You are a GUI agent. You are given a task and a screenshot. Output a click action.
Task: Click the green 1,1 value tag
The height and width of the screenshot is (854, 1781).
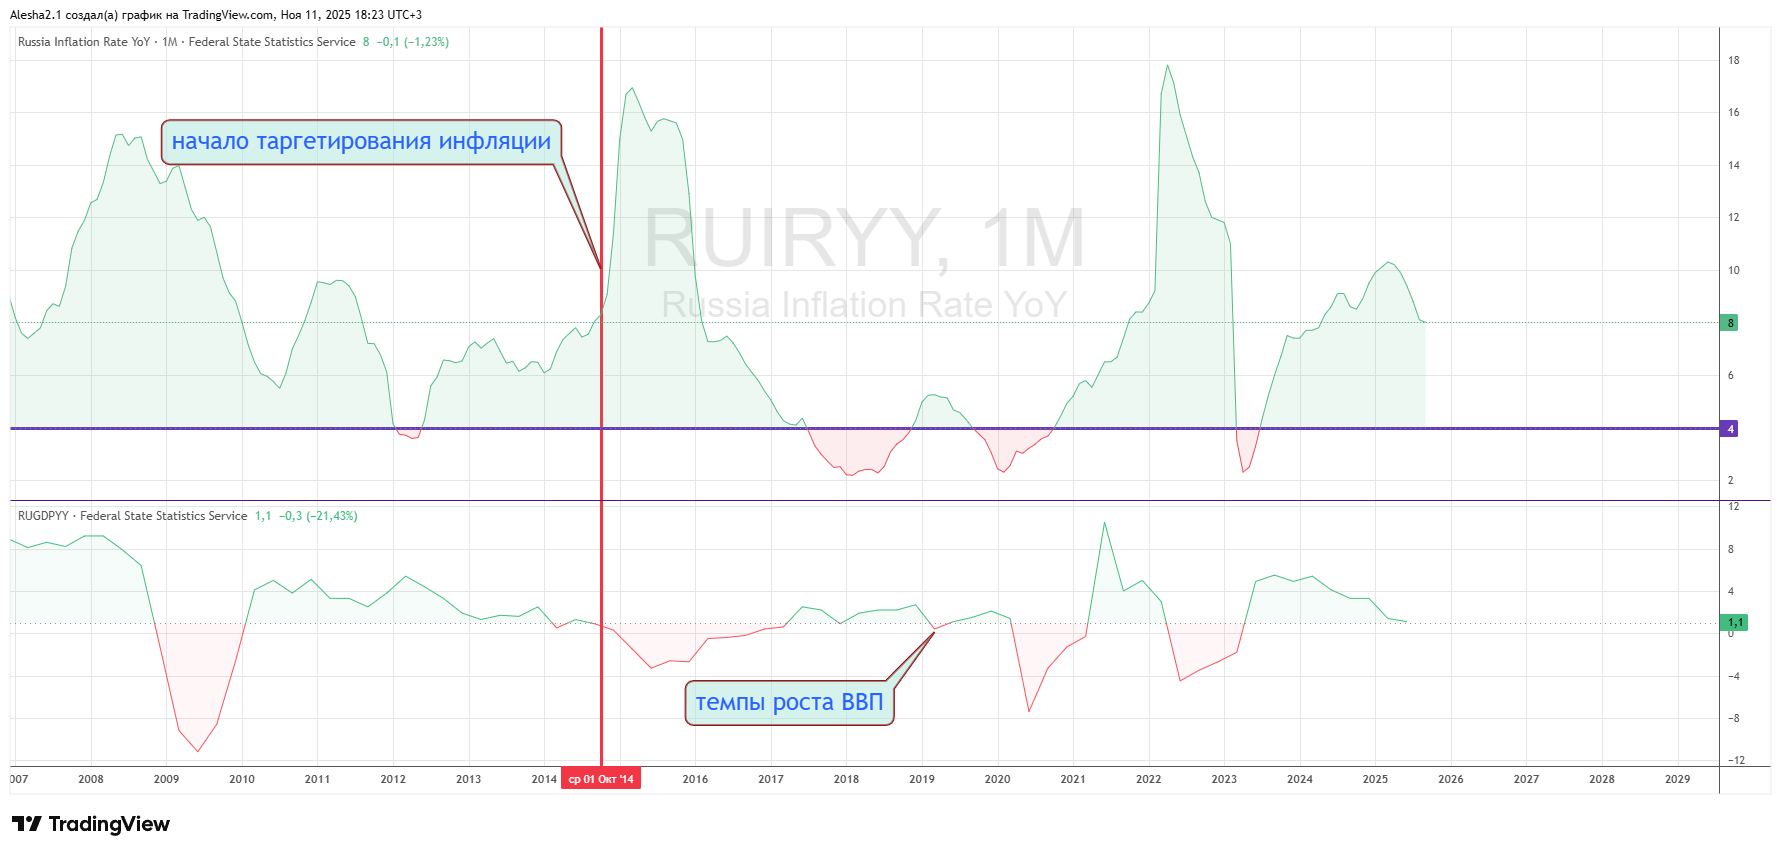pyautogui.click(x=1734, y=623)
